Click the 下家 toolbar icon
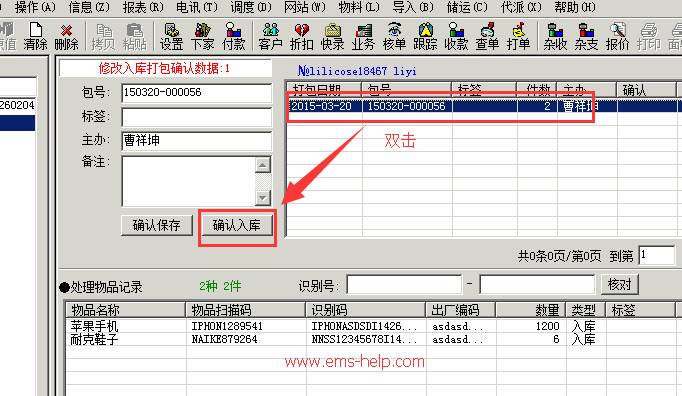Image resolution: width=682 pixels, height=396 pixels. (202, 37)
